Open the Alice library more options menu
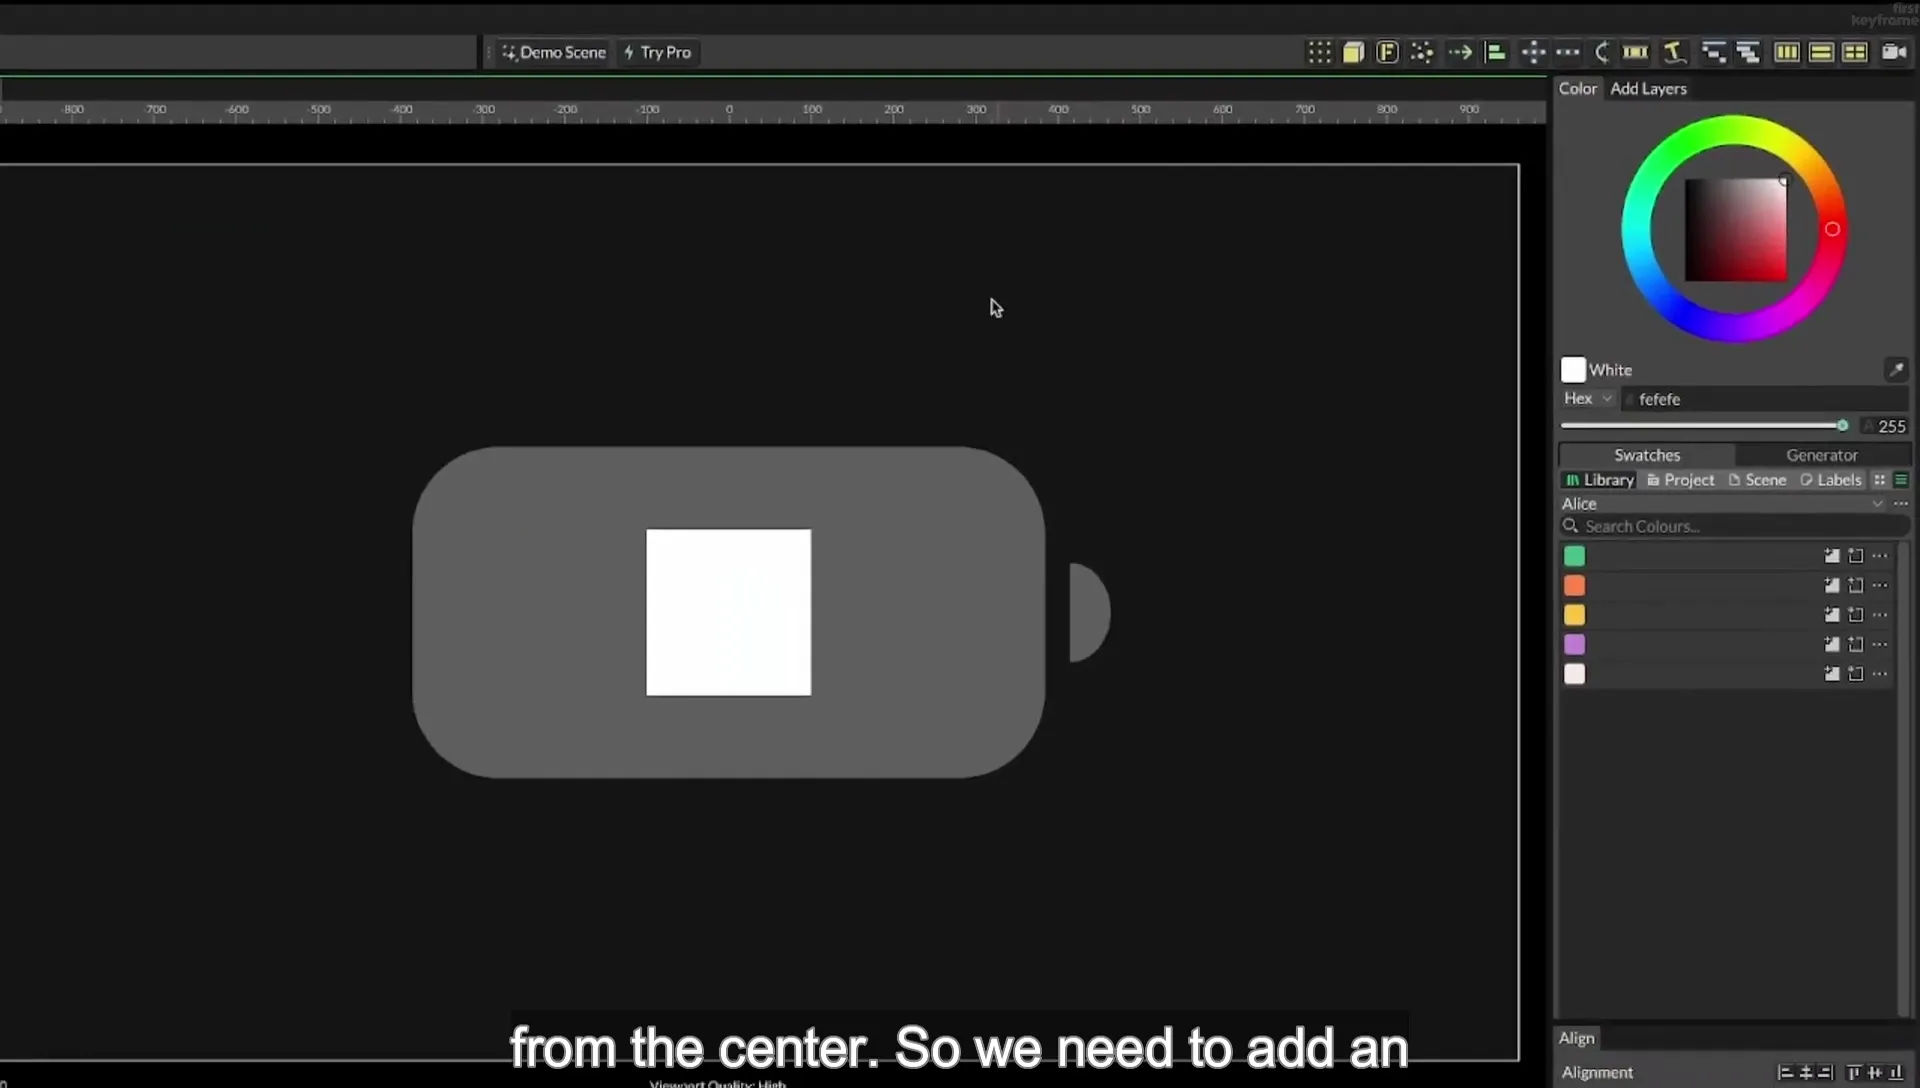 1901,504
